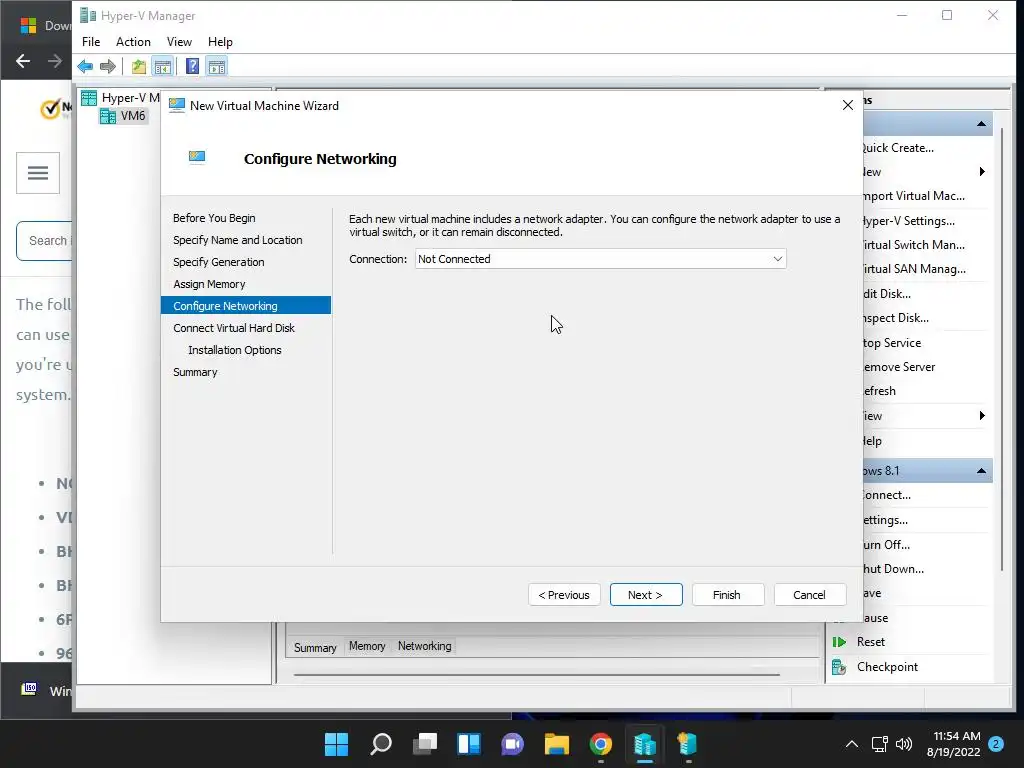Open Windows Start button on taskbar
The image size is (1024, 768).
[337, 744]
